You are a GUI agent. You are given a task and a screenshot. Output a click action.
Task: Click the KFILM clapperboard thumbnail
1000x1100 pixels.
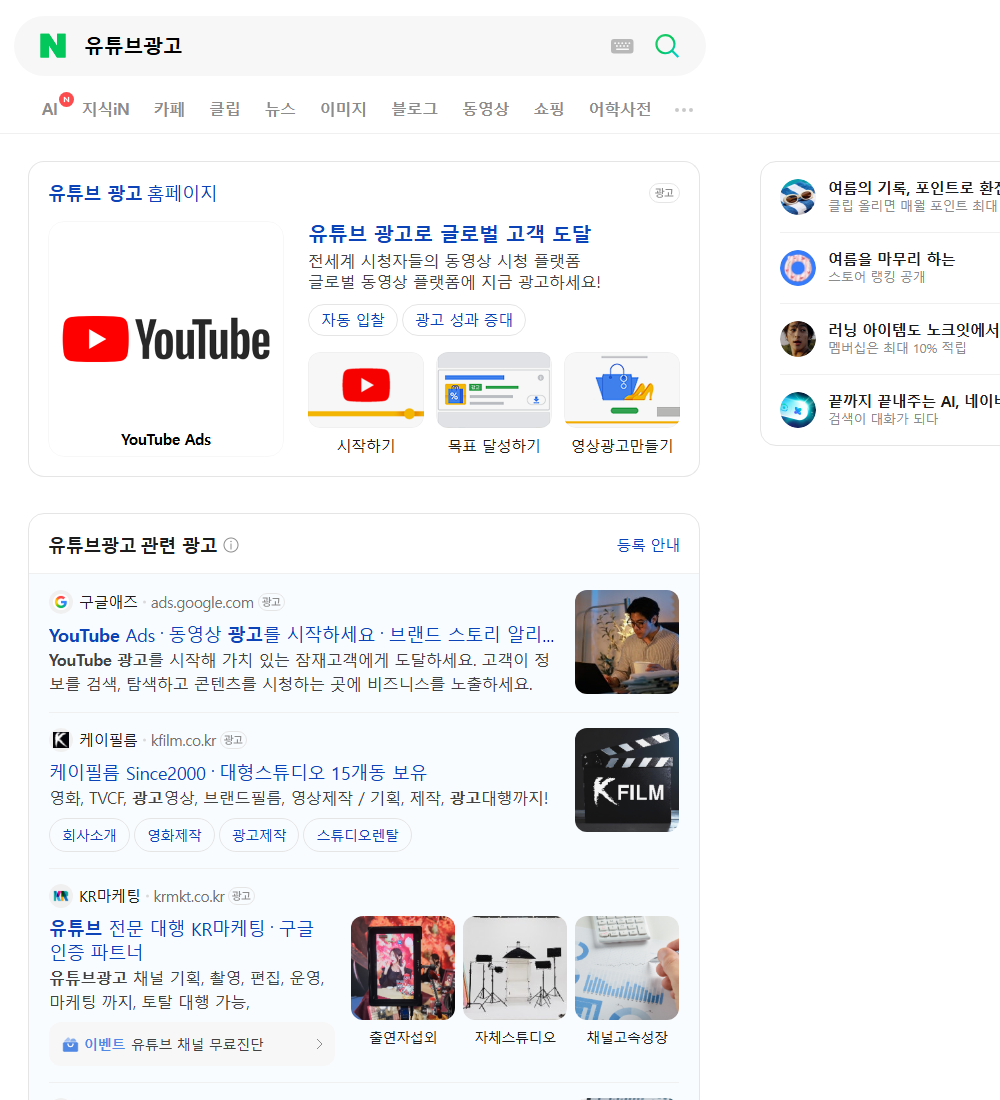point(627,780)
